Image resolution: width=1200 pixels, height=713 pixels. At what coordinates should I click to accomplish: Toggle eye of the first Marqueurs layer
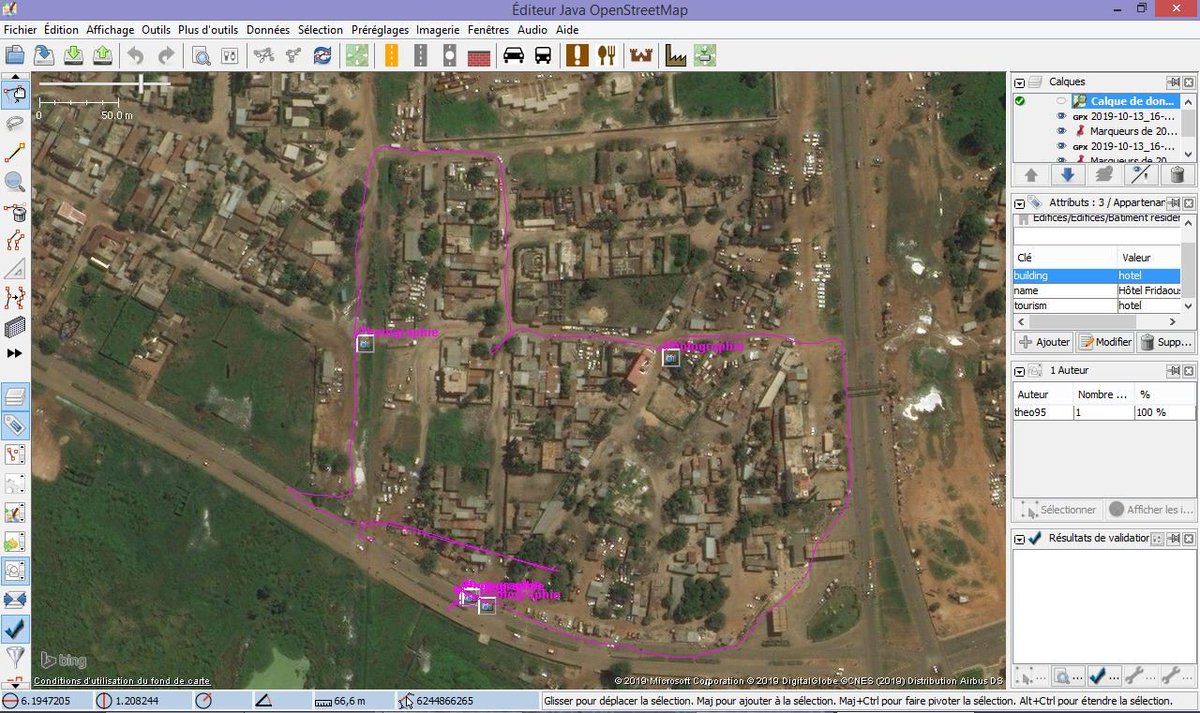(1062, 131)
